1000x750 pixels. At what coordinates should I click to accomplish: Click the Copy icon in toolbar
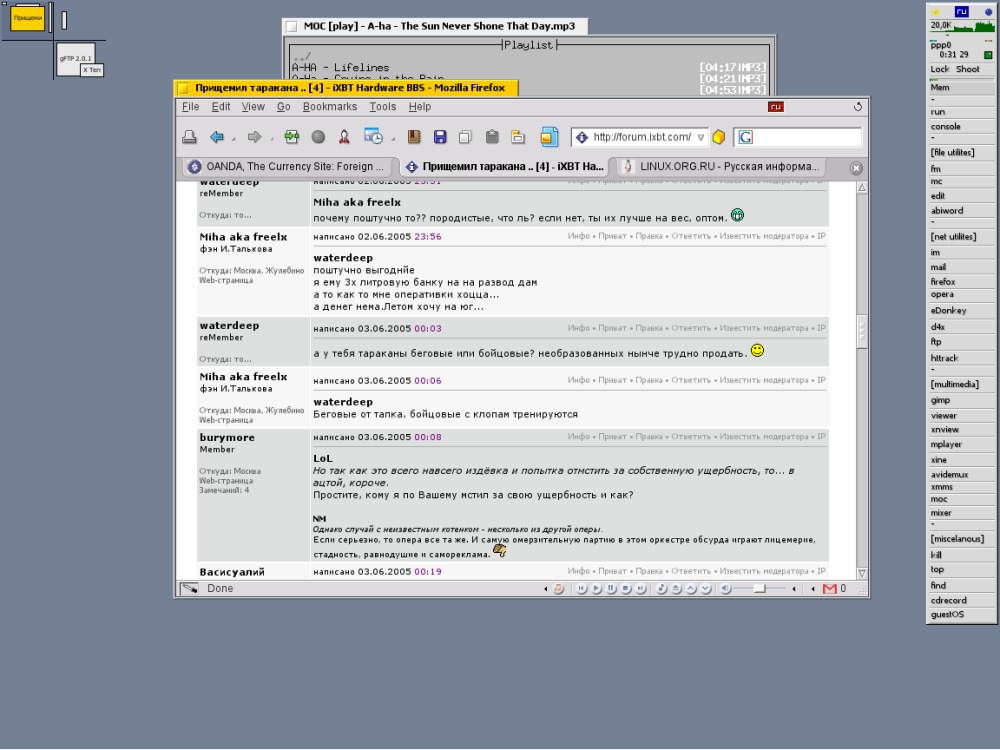[x=466, y=137]
